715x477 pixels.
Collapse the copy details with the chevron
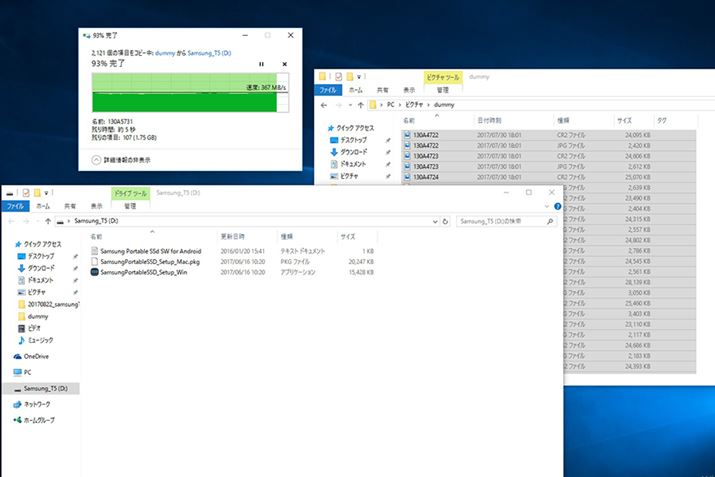pos(97,159)
